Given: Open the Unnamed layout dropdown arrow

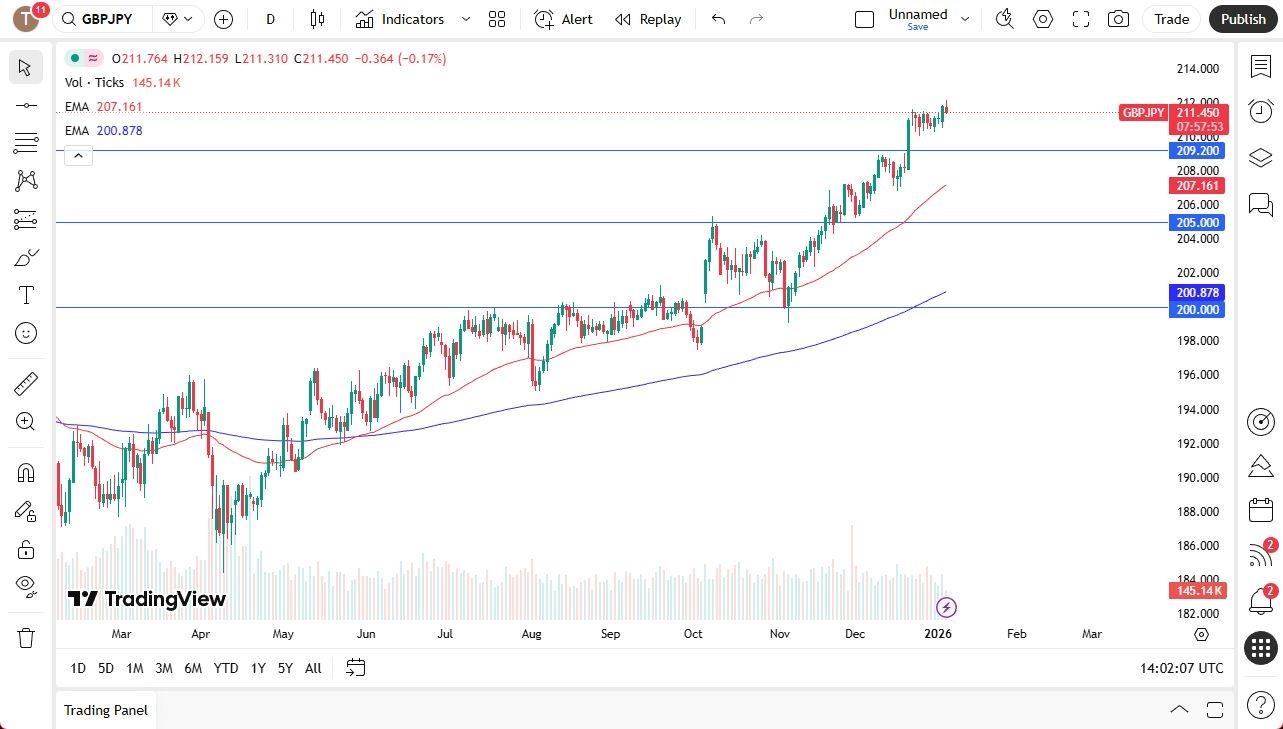Looking at the screenshot, I should coord(964,19).
